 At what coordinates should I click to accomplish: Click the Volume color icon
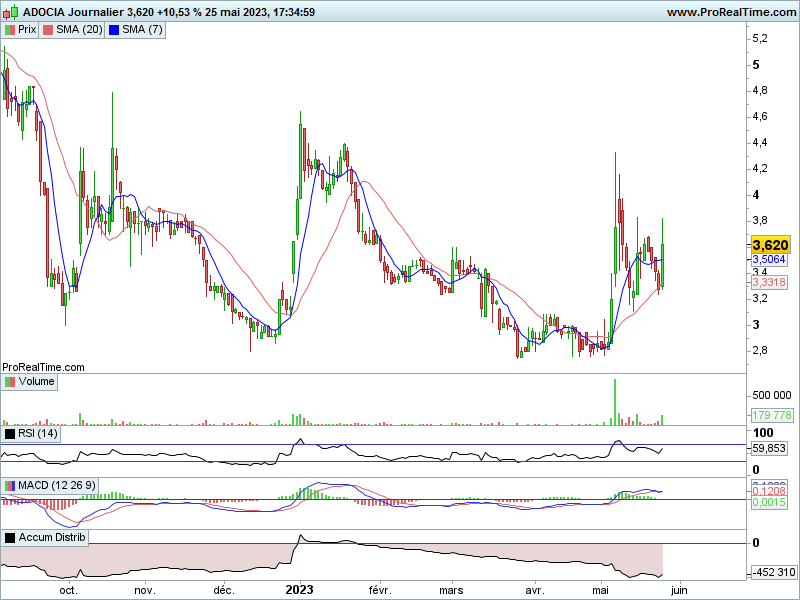pyautogui.click(x=10, y=382)
